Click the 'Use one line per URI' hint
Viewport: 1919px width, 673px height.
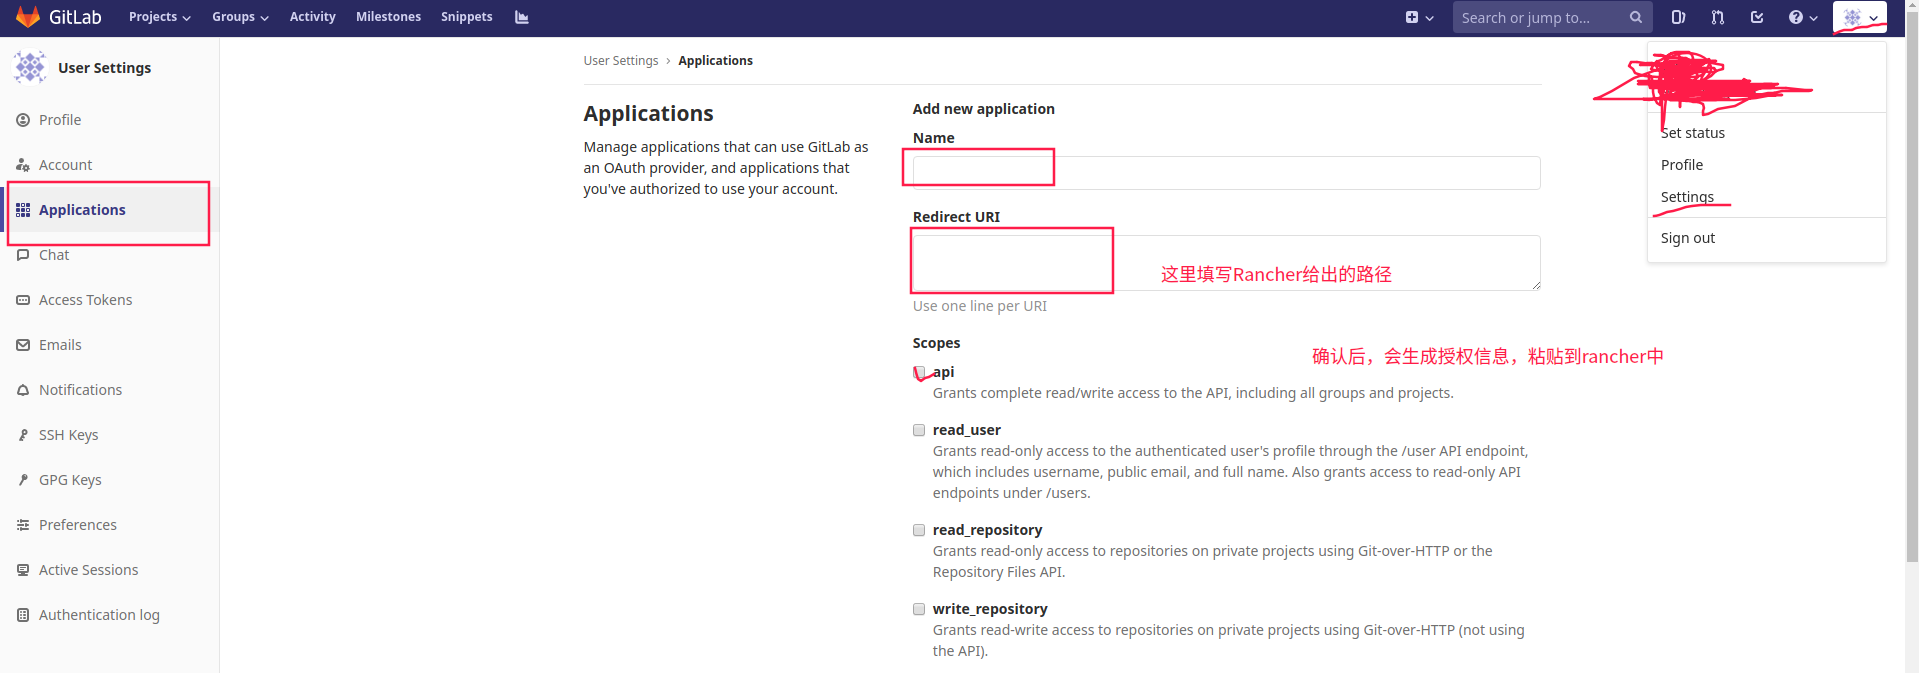[x=980, y=306]
